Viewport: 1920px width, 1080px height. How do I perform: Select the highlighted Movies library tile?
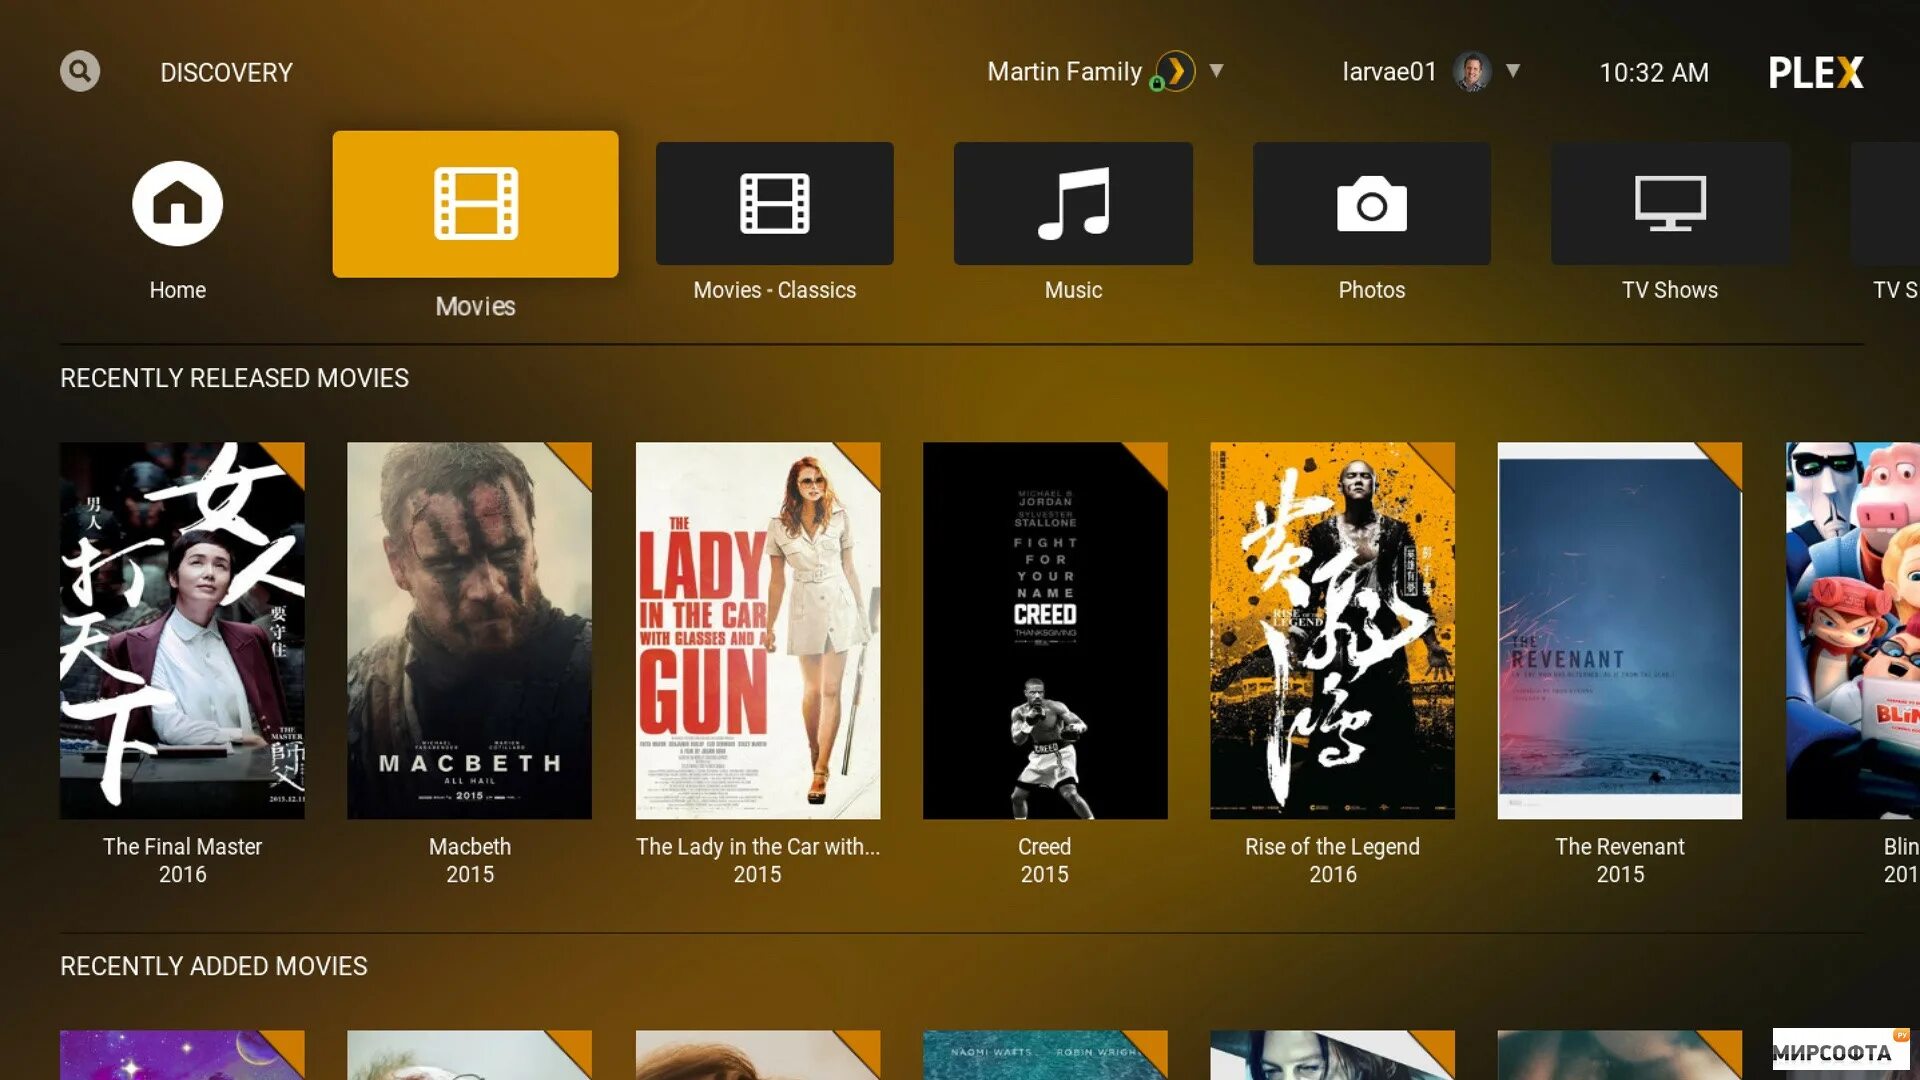click(475, 204)
